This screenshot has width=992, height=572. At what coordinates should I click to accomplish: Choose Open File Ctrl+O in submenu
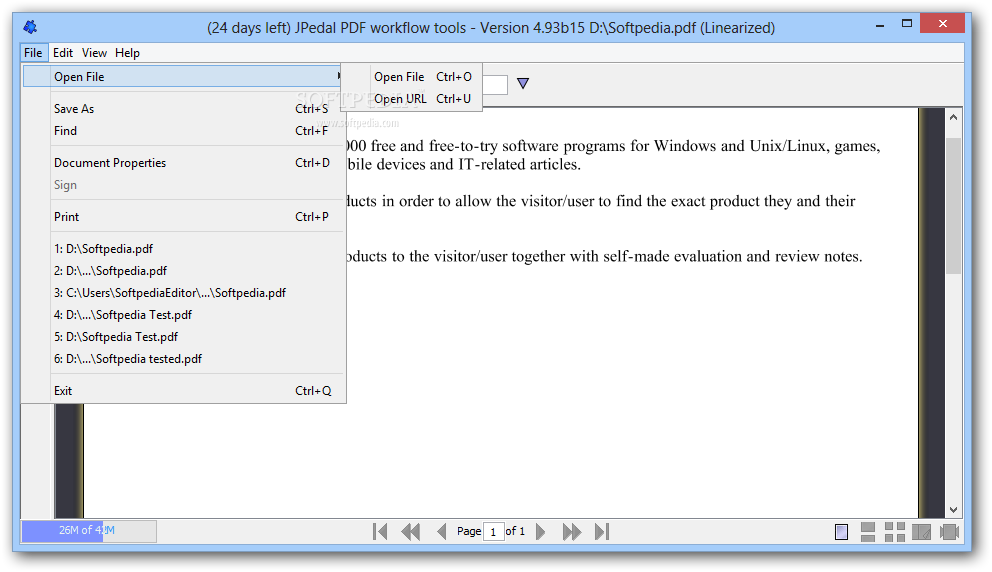(423, 77)
